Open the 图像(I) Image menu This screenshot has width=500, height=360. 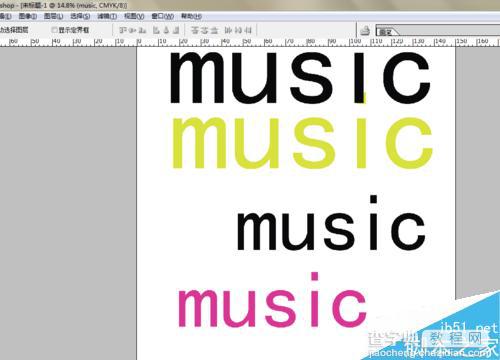[27, 16]
